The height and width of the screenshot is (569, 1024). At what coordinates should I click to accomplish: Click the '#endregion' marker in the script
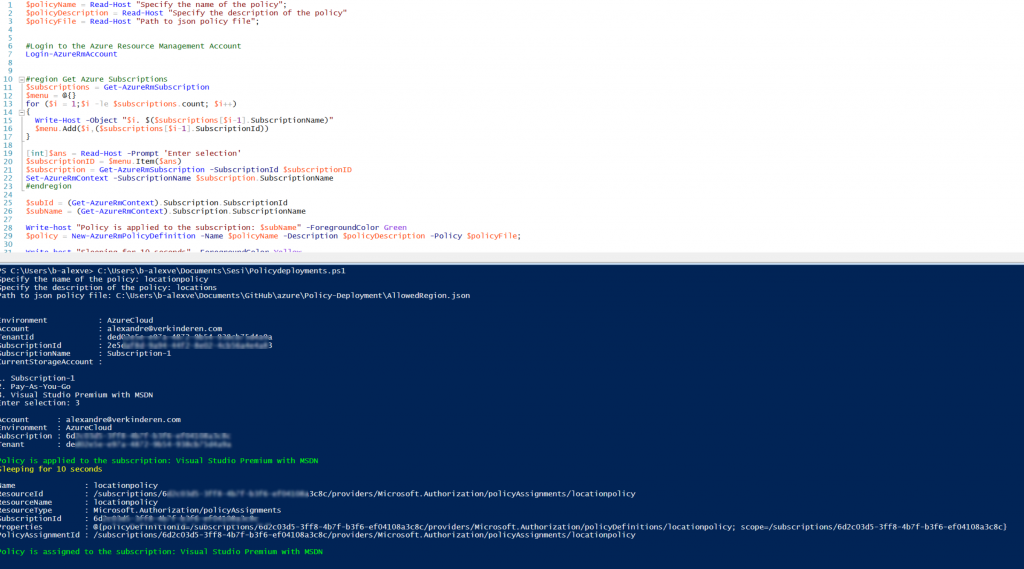pyautogui.click(x=49, y=186)
